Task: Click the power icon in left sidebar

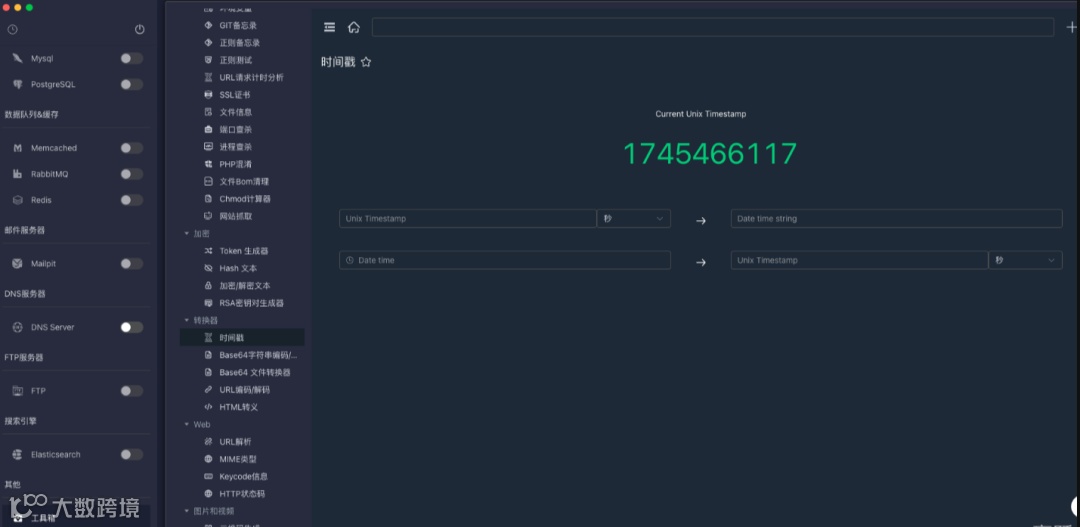Action: point(140,30)
